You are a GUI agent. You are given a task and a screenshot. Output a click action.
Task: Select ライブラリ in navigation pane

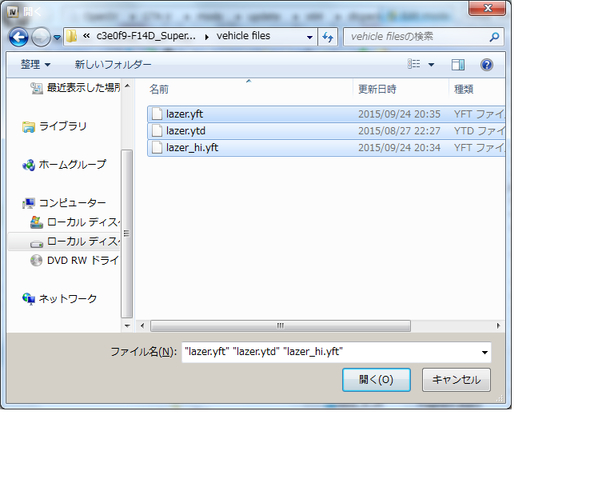pos(54,126)
